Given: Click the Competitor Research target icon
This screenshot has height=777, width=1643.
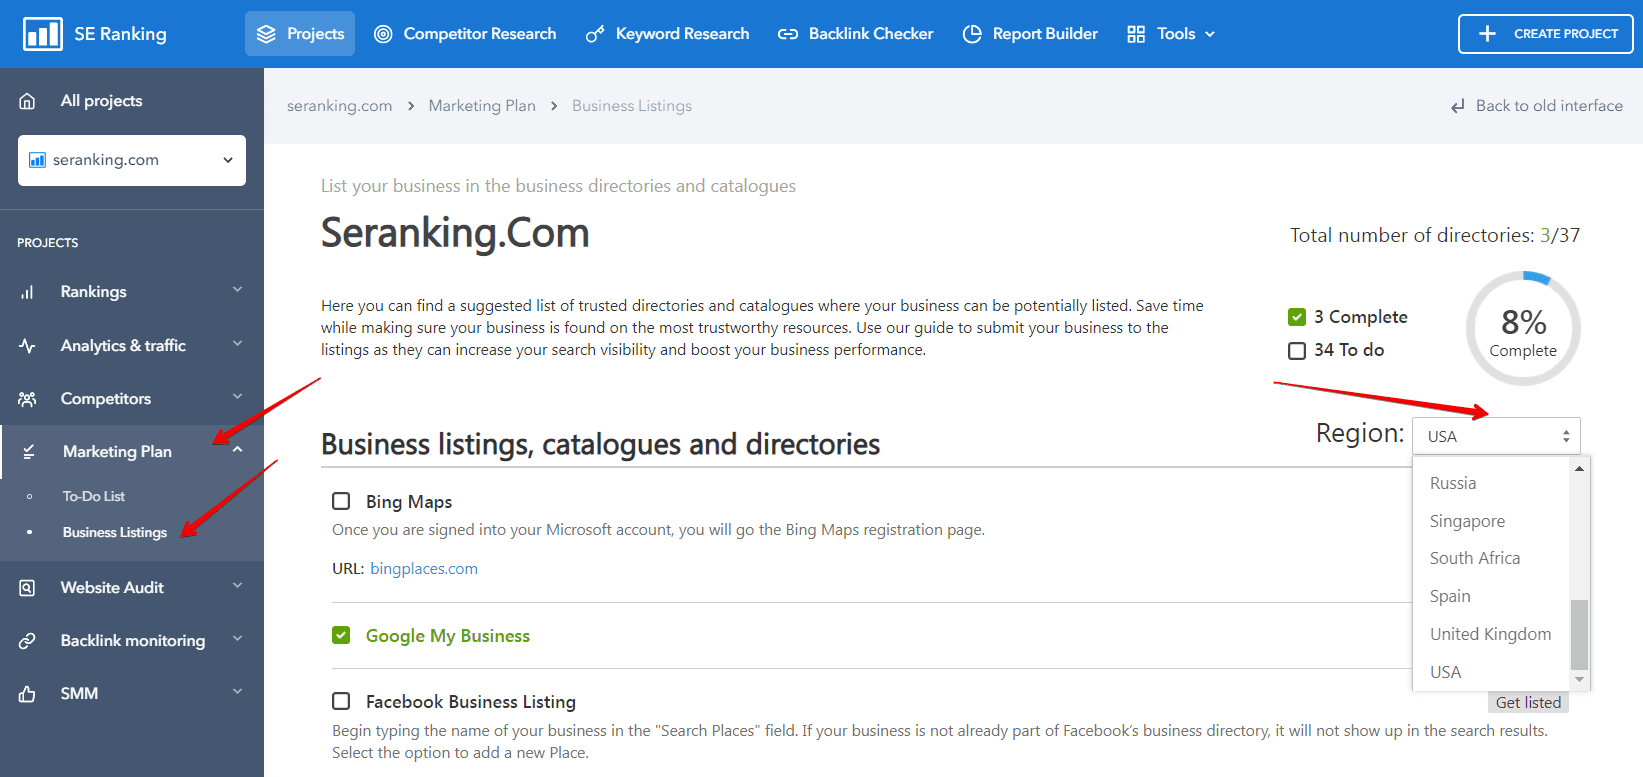Looking at the screenshot, I should tap(383, 34).
